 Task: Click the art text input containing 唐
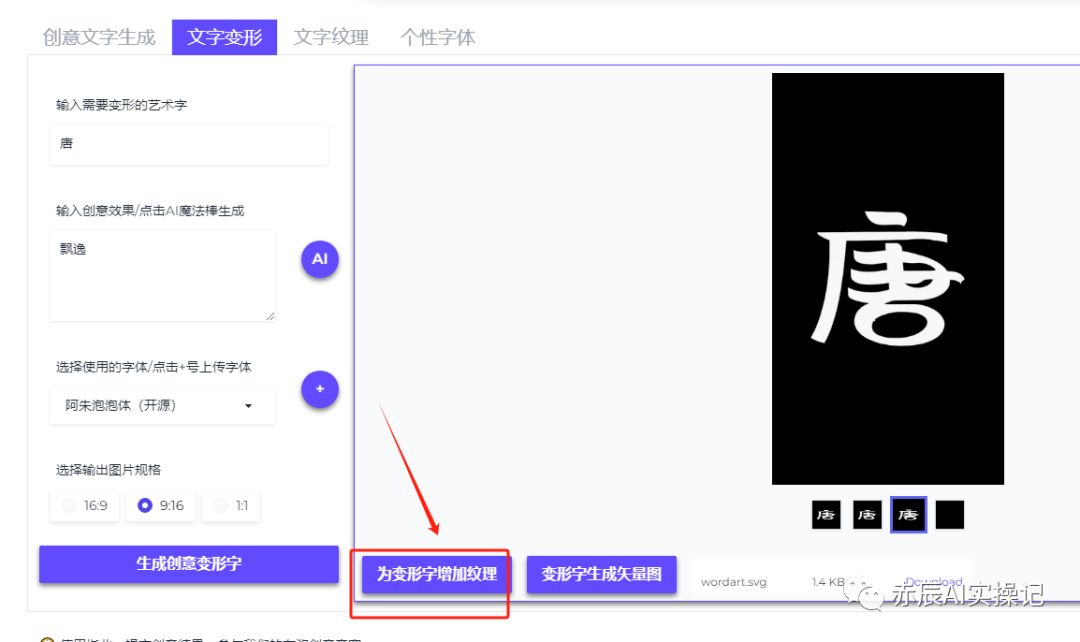pos(189,144)
